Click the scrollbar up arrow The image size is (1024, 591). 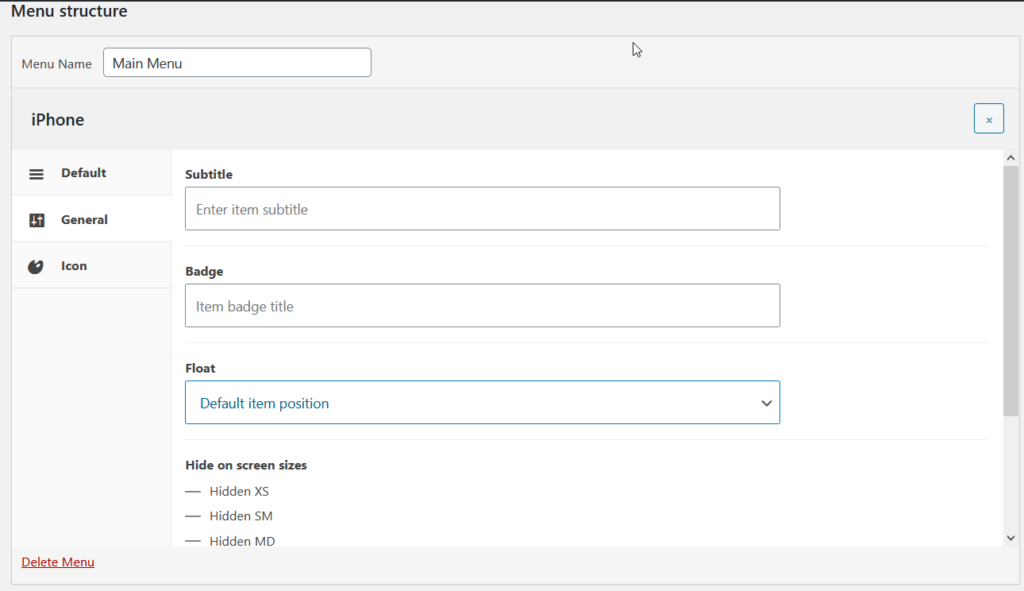[1010, 157]
